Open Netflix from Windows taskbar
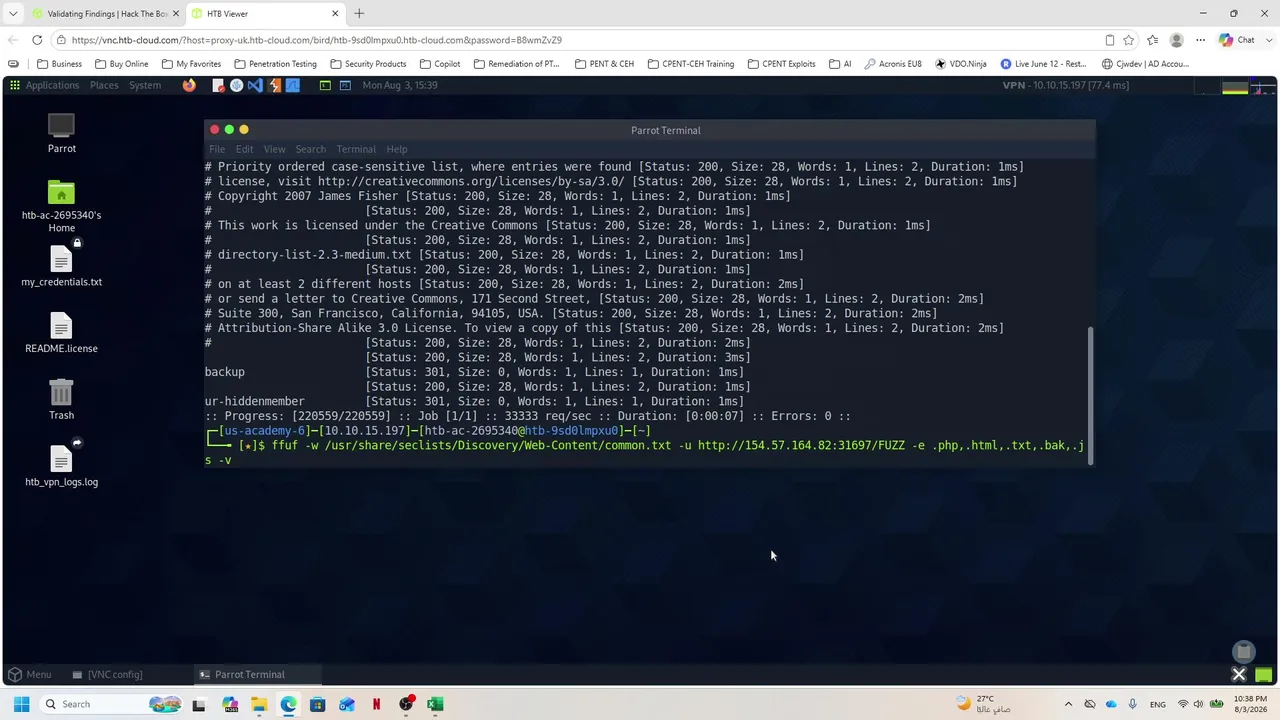The image size is (1280, 720). click(x=376, y=704)
